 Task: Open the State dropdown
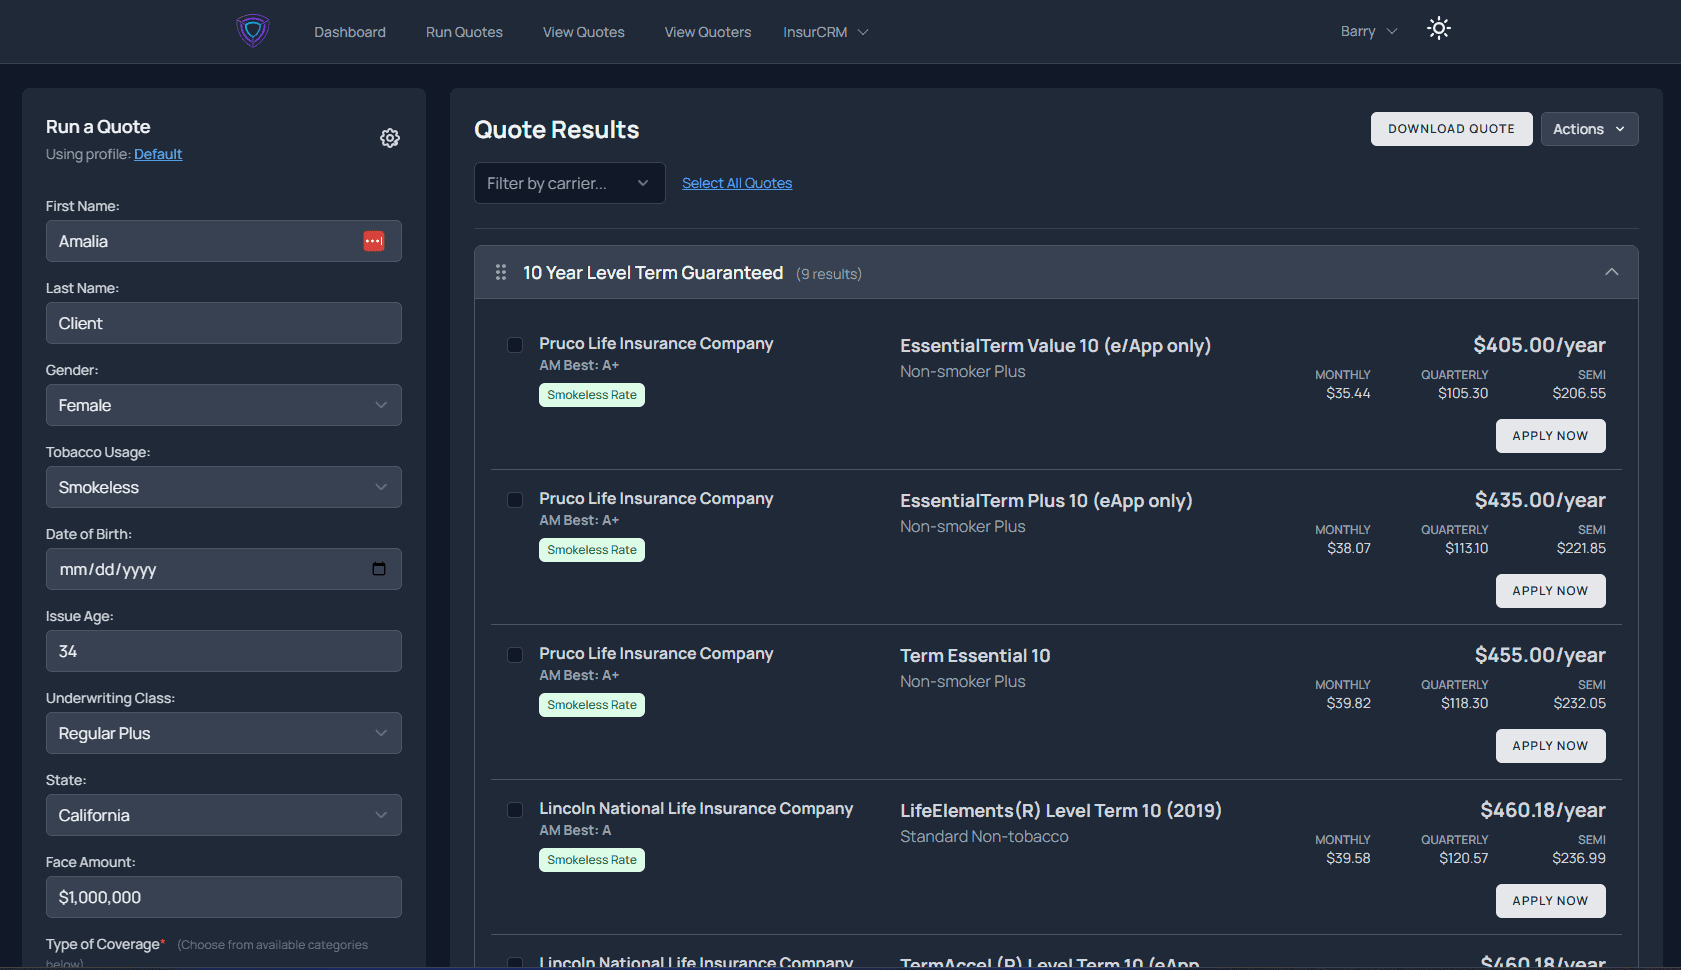pos(224,815)
